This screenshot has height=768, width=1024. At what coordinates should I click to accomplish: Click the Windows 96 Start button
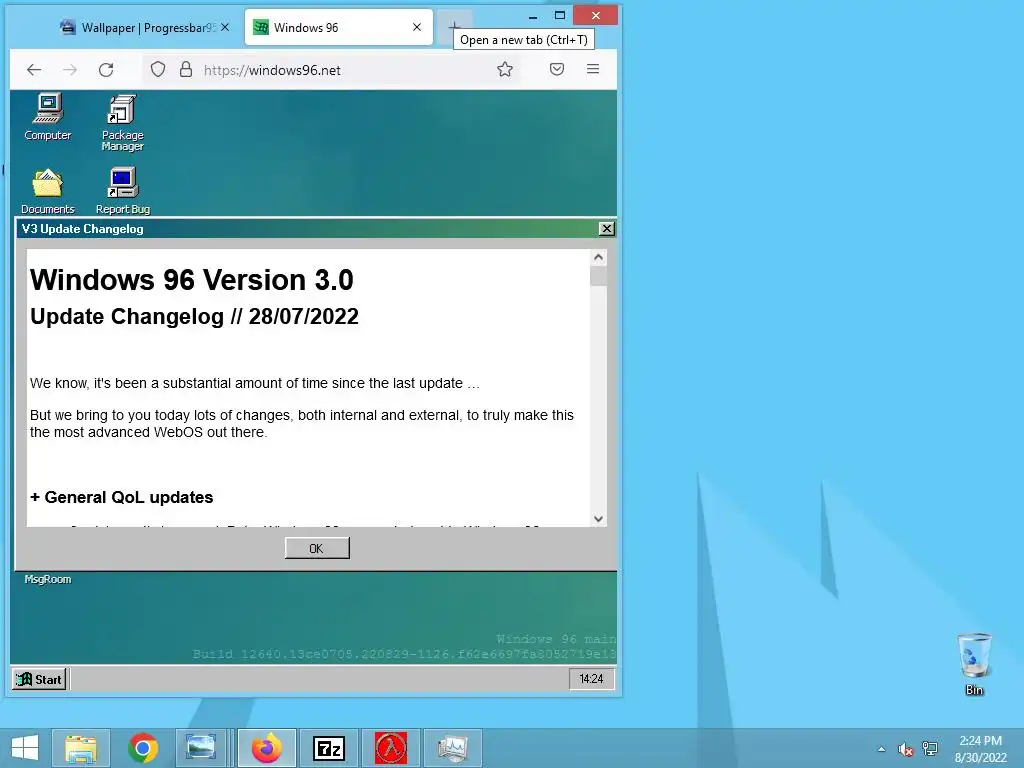coord(39,679)
